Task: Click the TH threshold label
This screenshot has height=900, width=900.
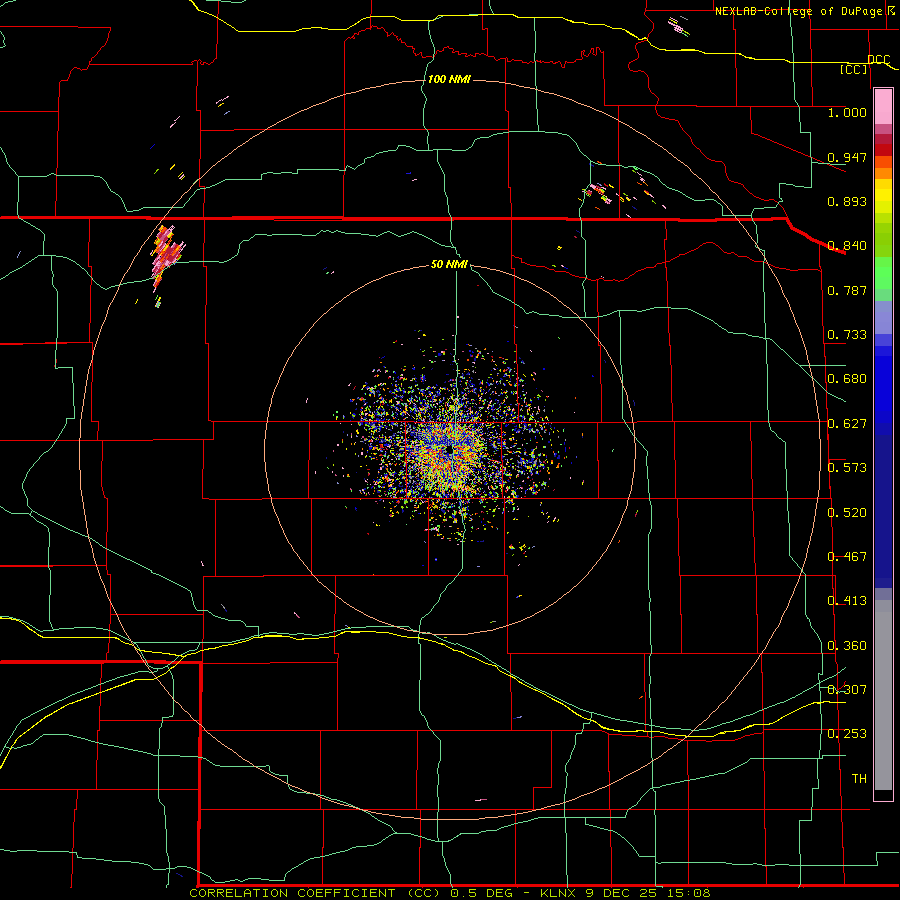Action: pyautogui.click(x=859, y=779)
